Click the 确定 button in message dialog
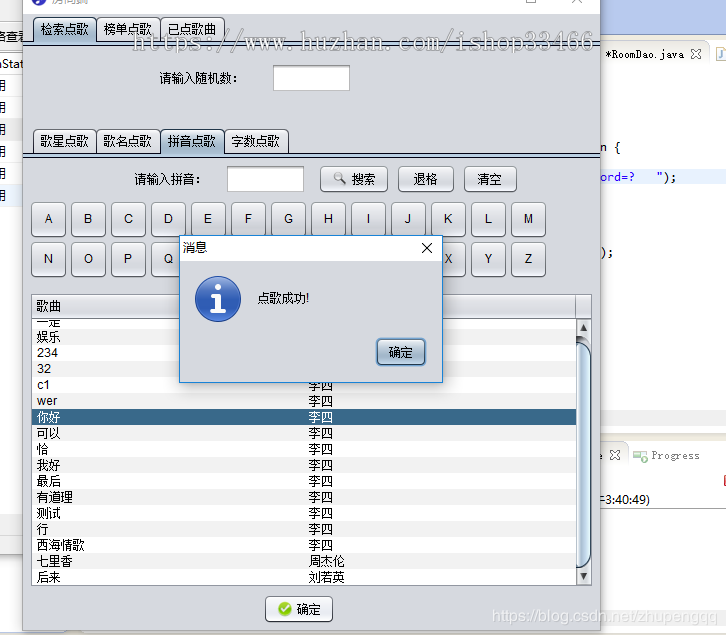The height and width of the screenshot is (635, 726). (401, 352)
